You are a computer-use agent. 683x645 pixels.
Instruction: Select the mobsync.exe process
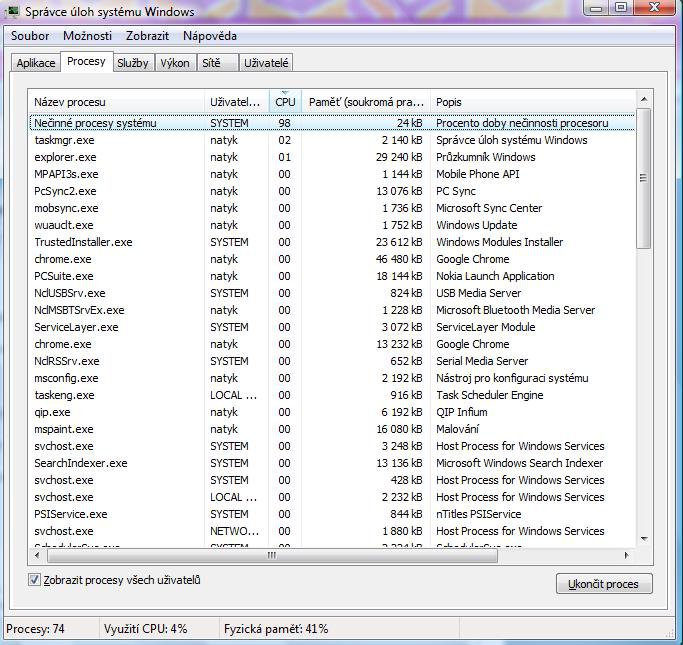332,208
